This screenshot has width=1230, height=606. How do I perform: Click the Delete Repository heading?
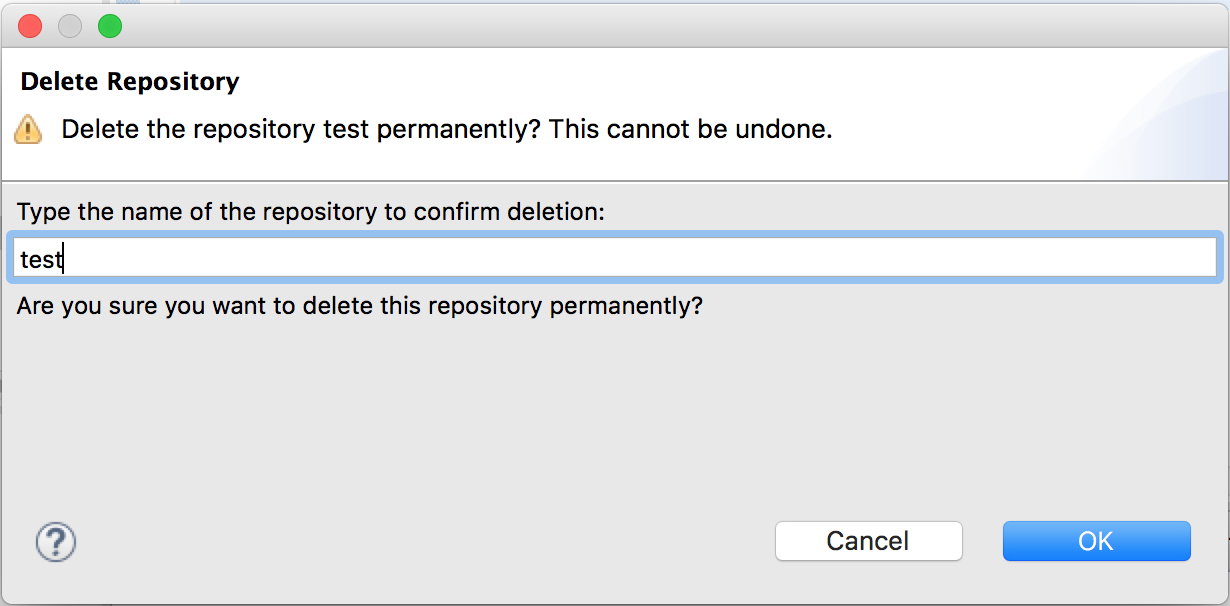(130, 81)
